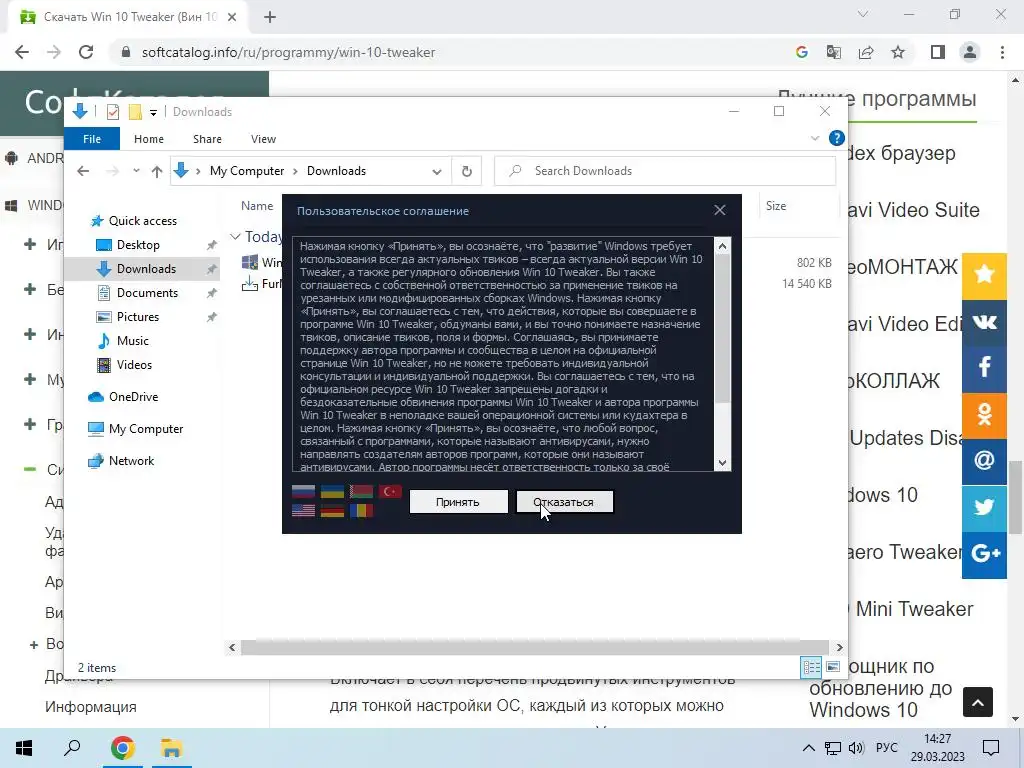1024x768 pixels.
Task: Switch to large icons view
Action: coord(833,667)
